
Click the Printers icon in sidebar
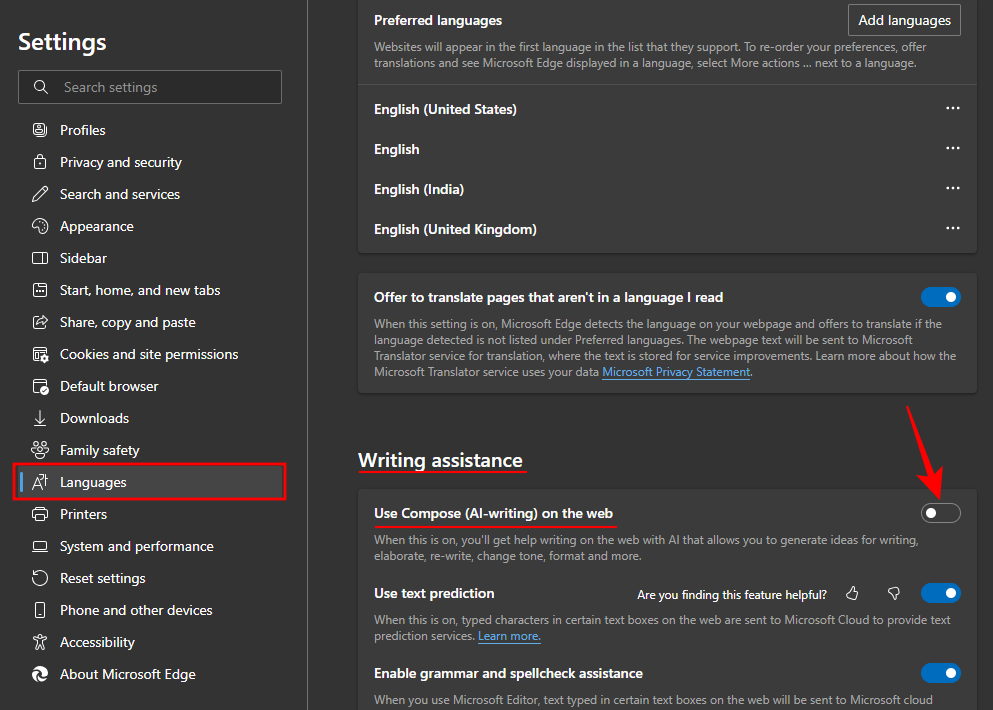(x=40, y=514)
